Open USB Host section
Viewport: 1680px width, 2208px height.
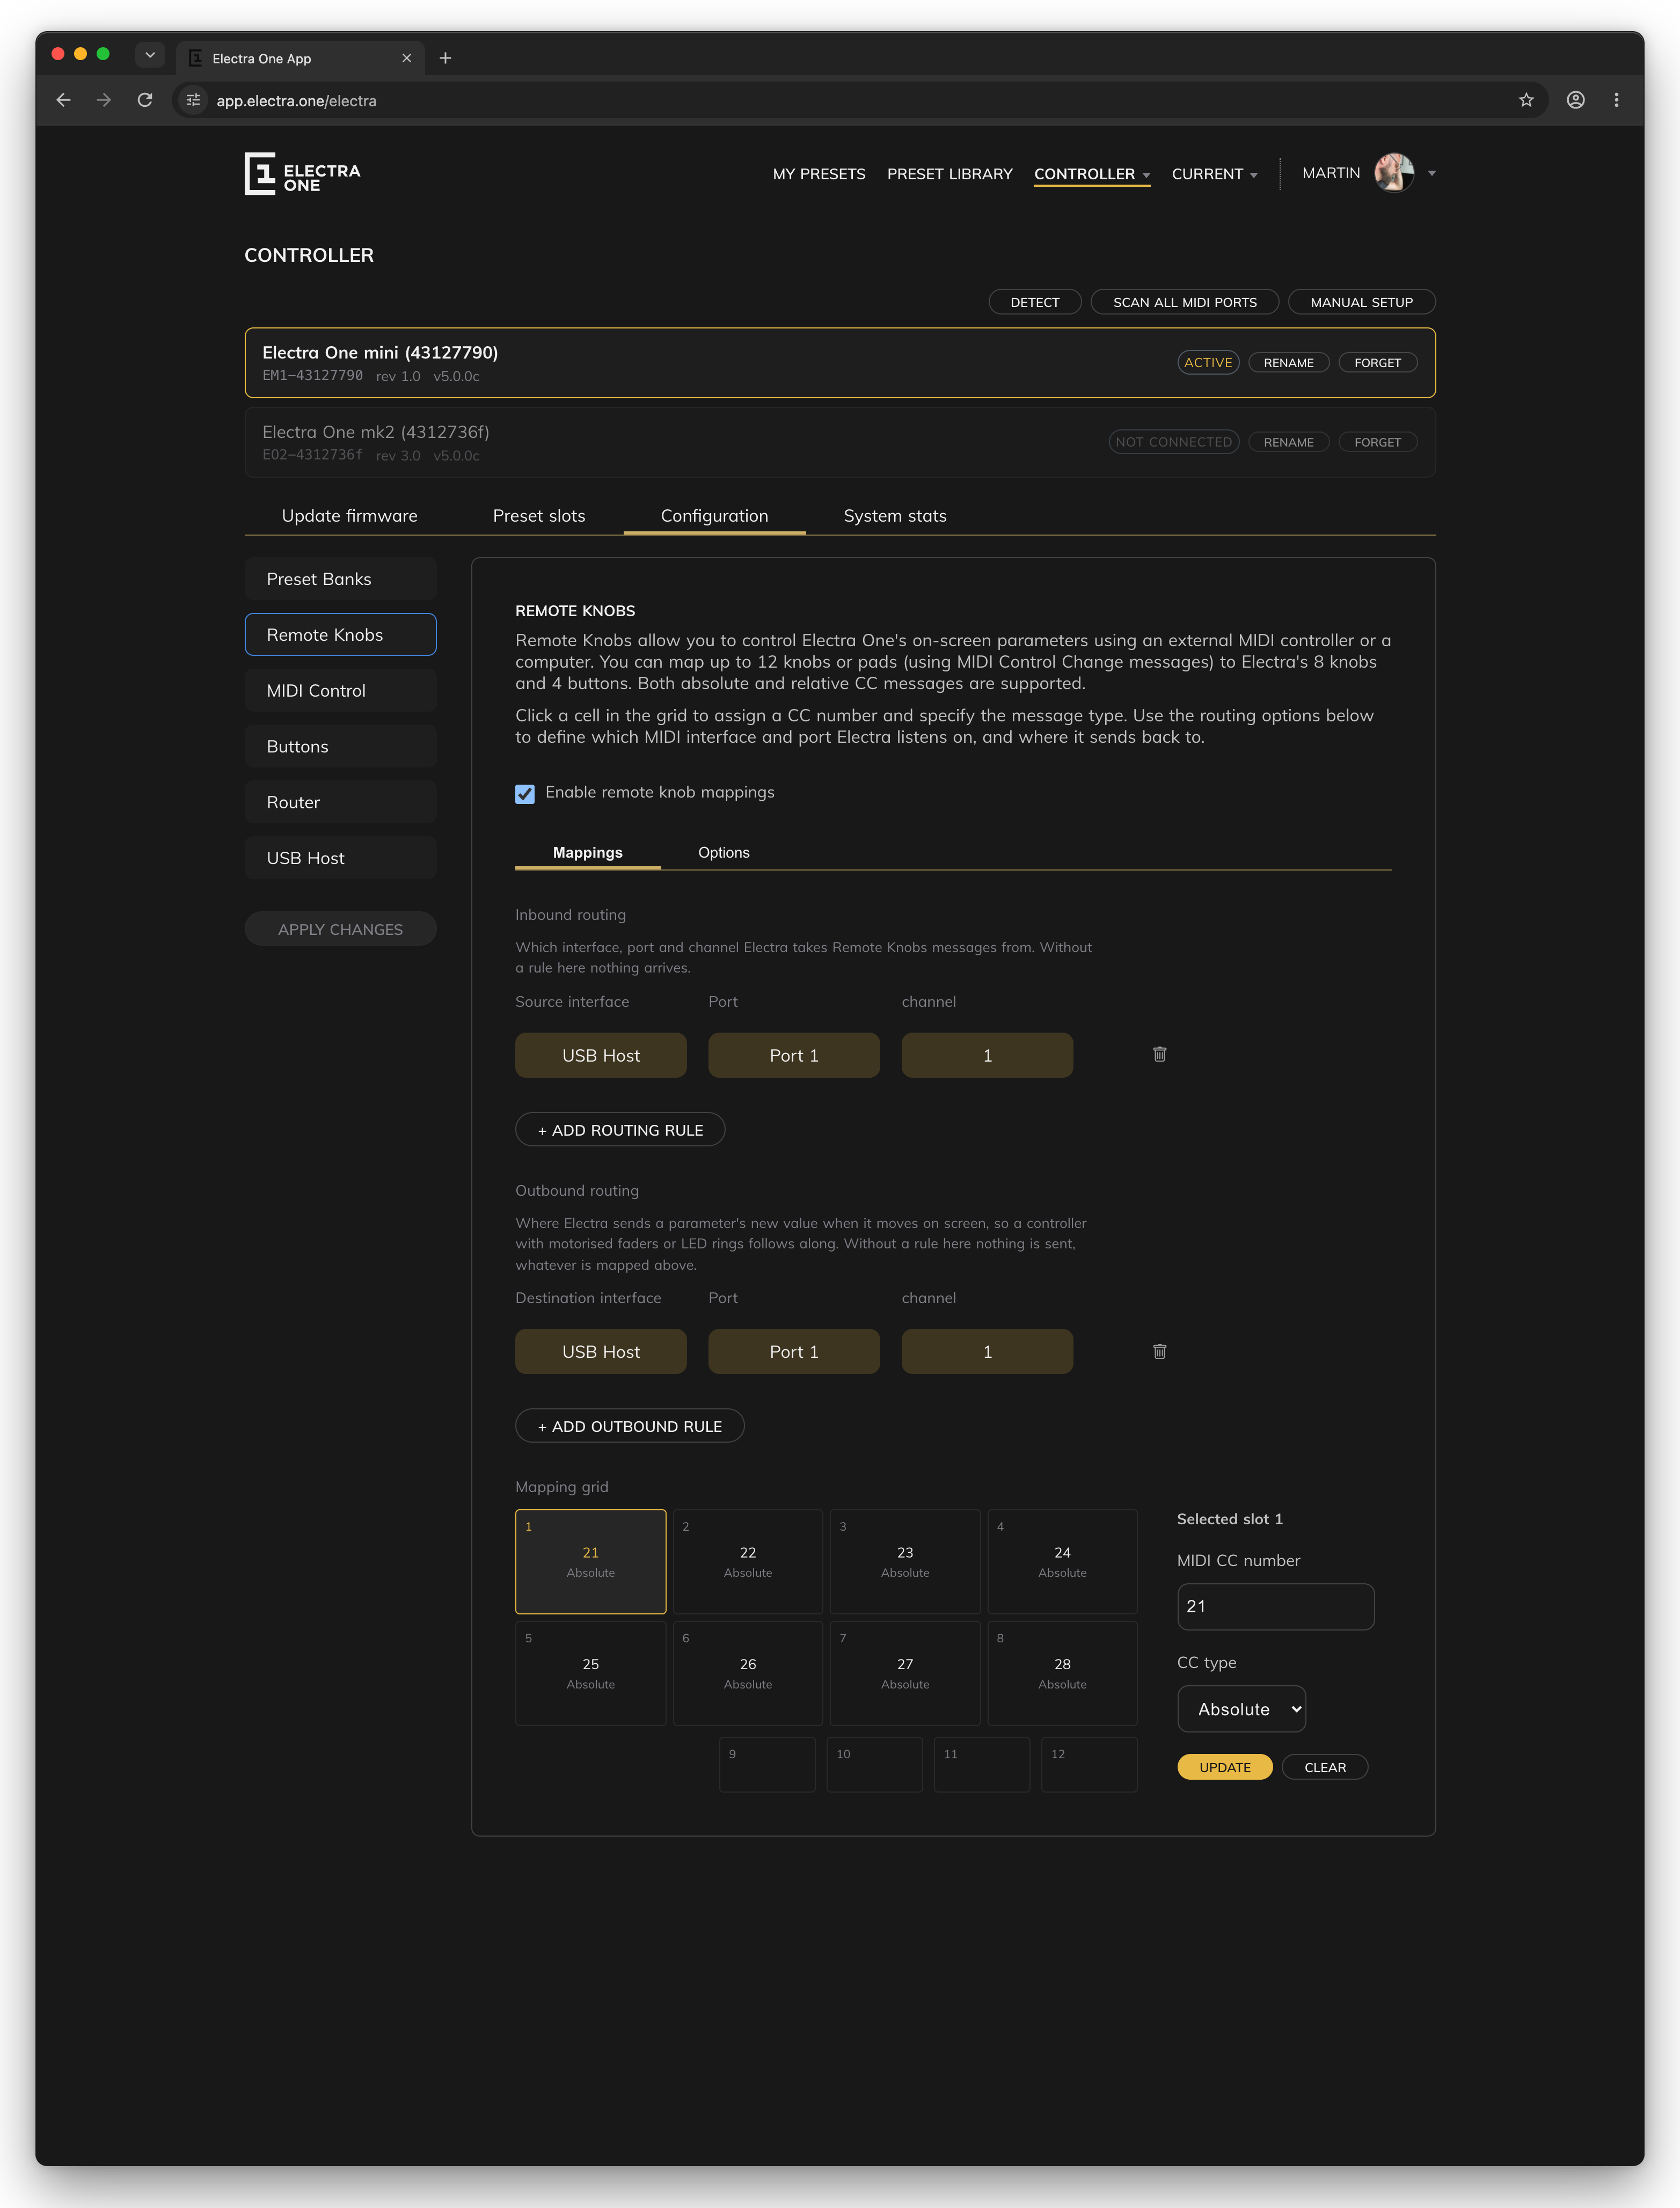click(340, 858)
